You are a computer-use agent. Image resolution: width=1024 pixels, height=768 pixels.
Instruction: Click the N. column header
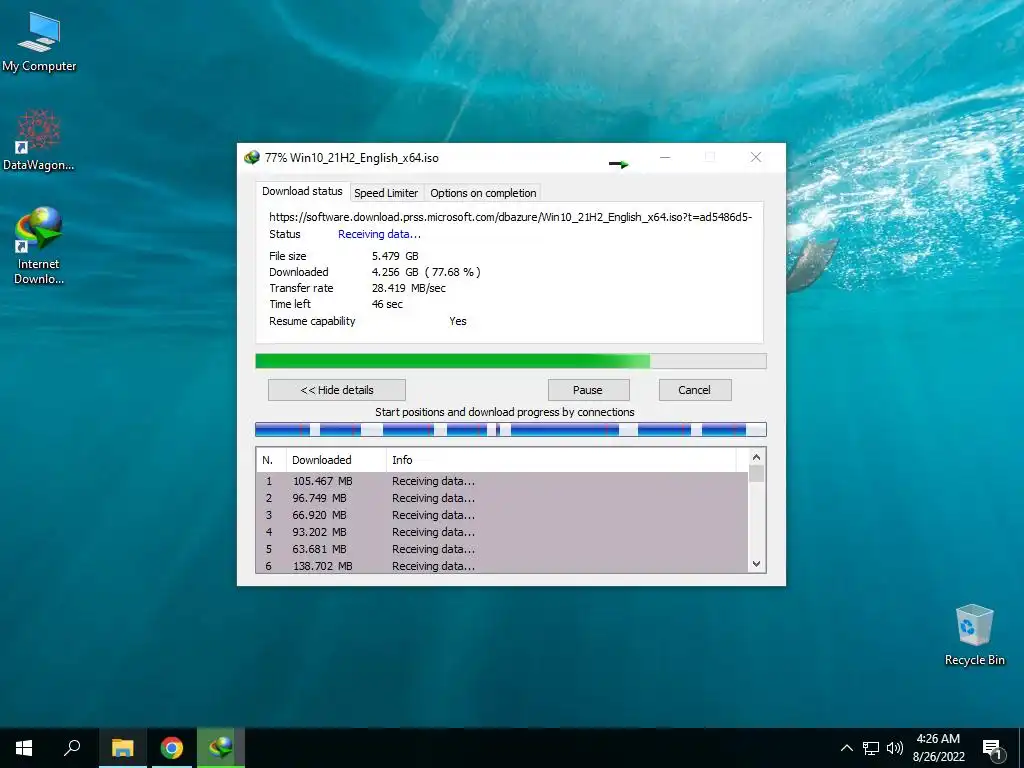click(x=271, y=460)
